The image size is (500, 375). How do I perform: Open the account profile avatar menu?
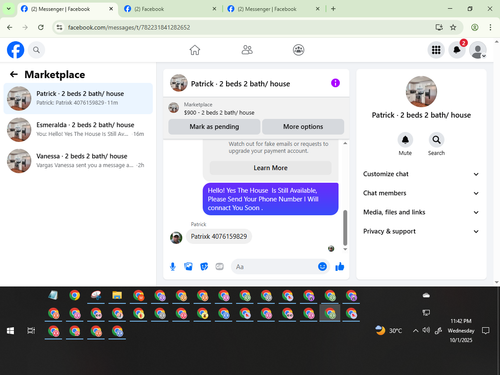point(478,50)
